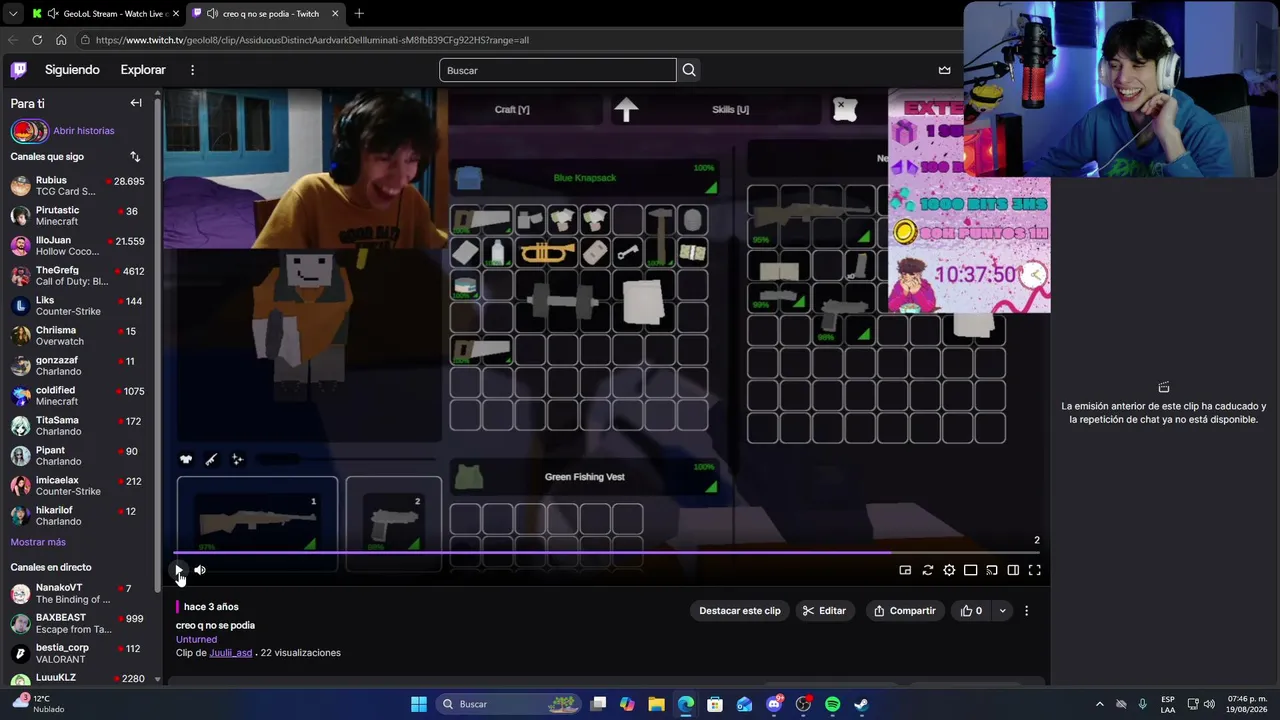Open the IlloJuan channel in the sidebar

point(78,246)
